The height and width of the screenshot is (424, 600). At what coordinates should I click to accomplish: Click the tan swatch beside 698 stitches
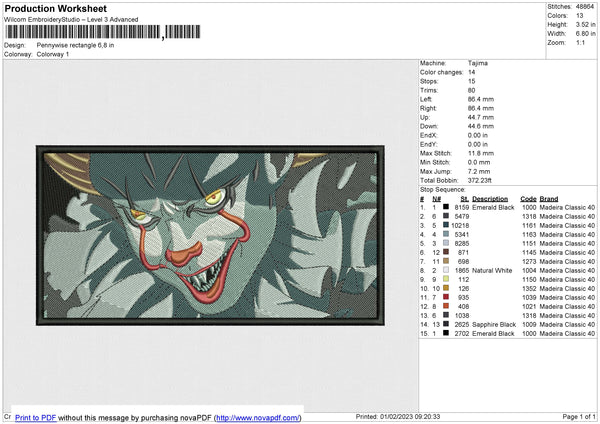pos(446,261)
